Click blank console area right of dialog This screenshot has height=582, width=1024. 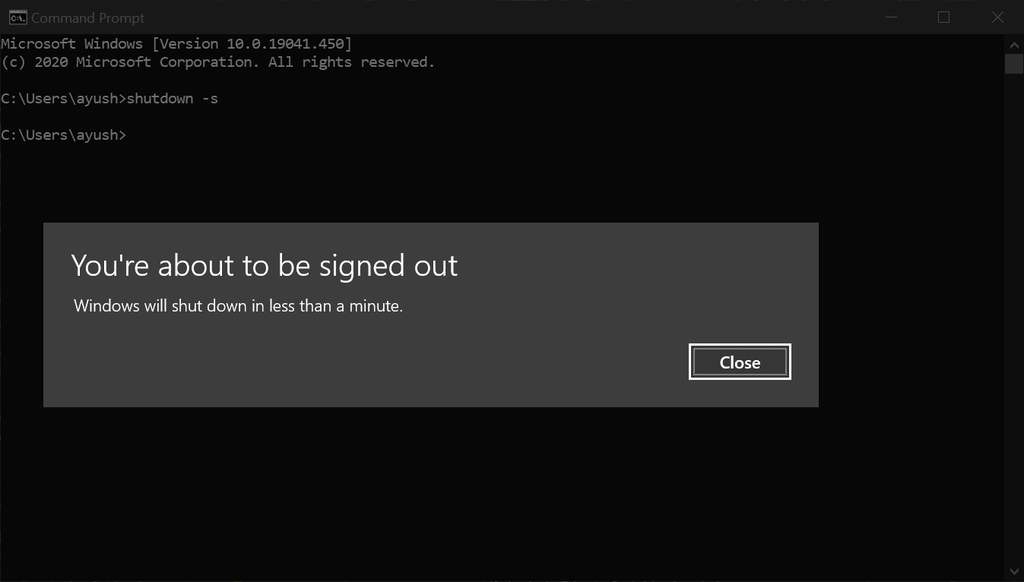(911, 314)
